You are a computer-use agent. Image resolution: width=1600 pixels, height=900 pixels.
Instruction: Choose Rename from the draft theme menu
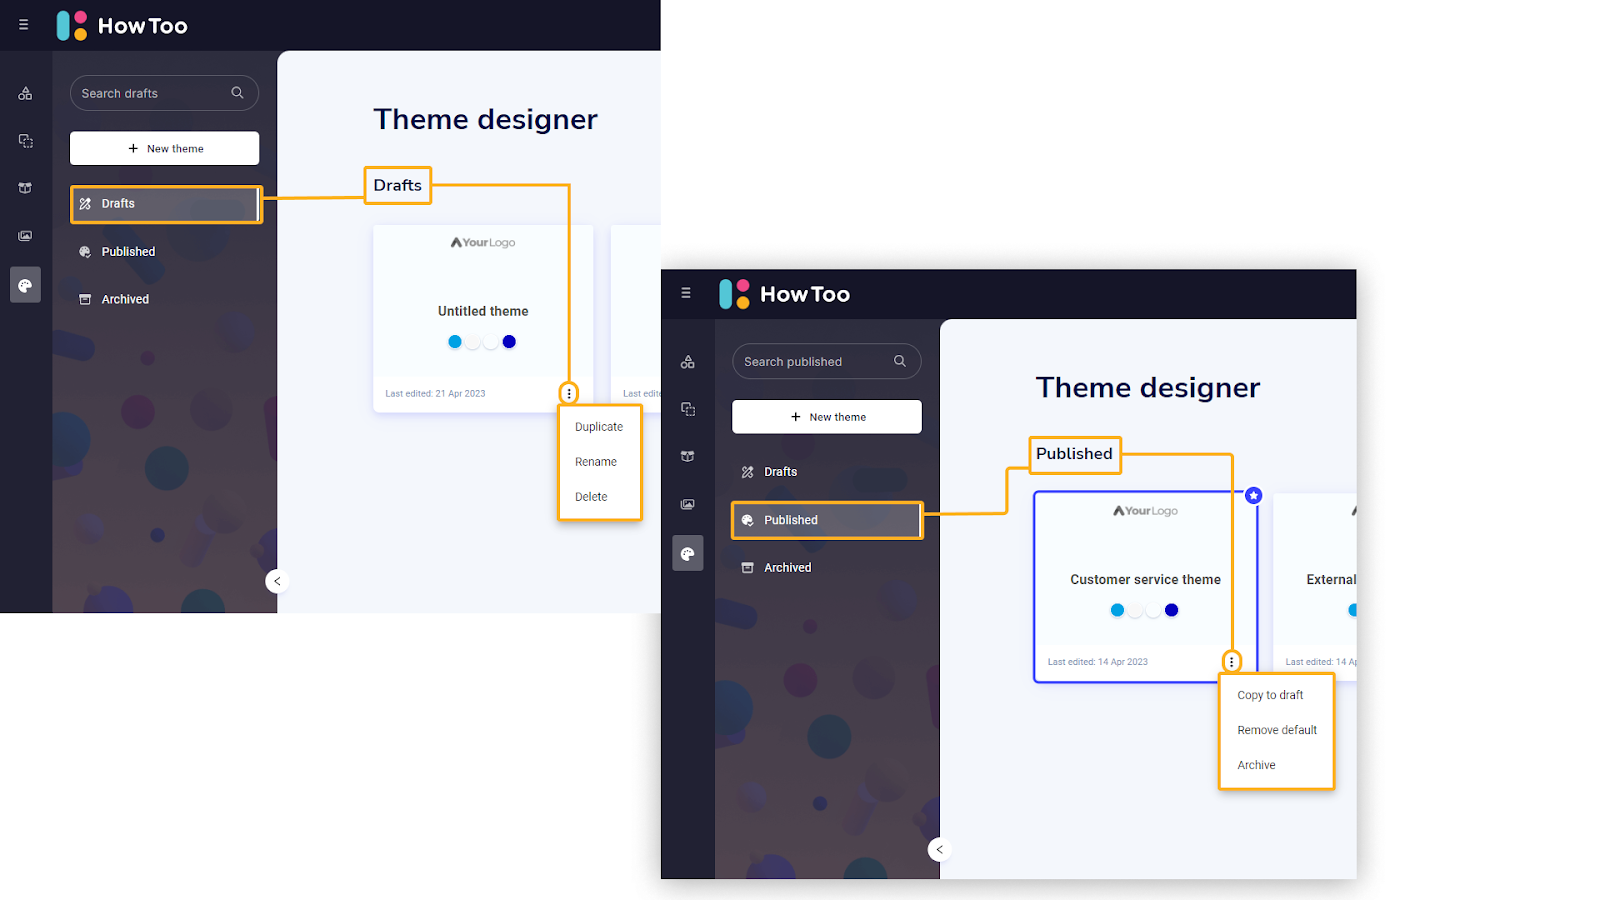[595, 462]
